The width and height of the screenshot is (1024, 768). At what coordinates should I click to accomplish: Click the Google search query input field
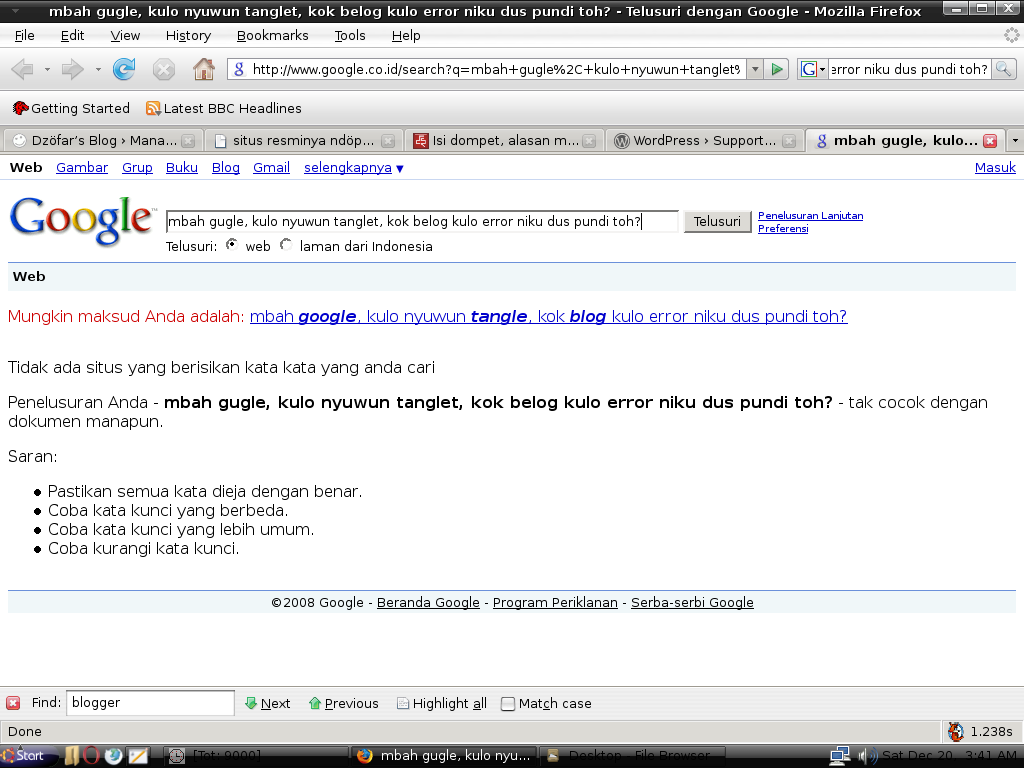422,221
